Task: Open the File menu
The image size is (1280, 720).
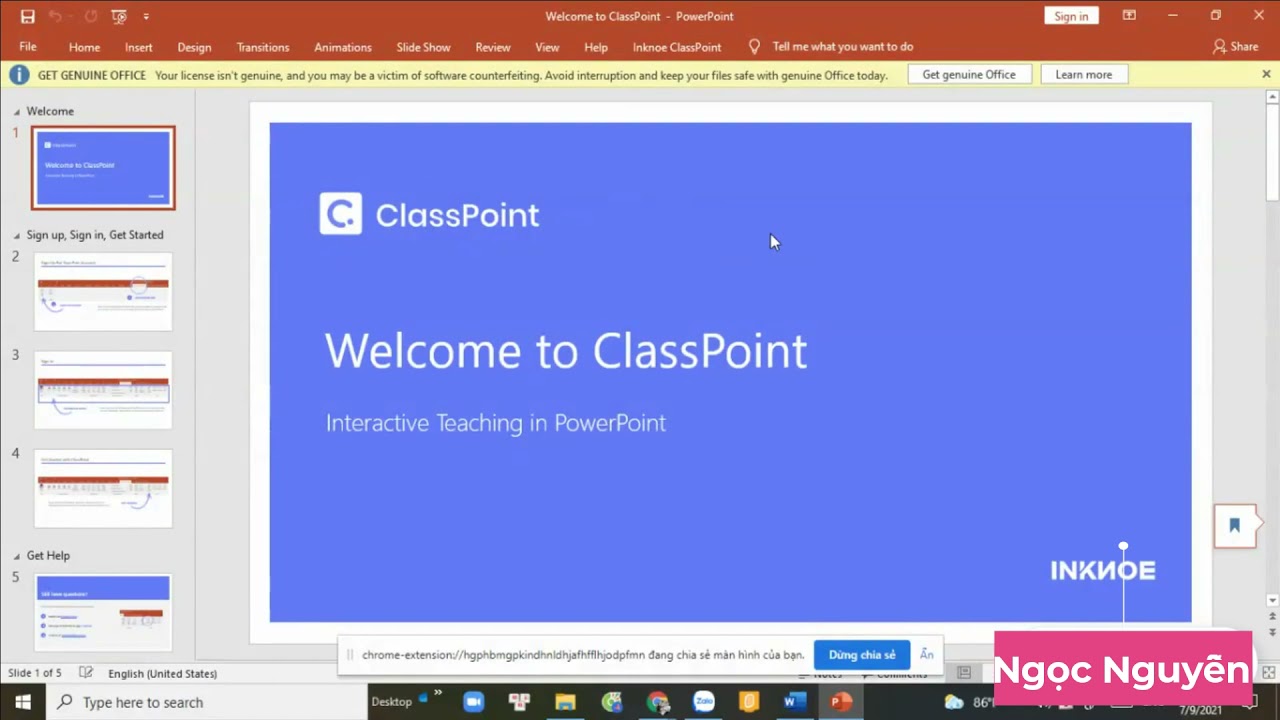Action: point(28,47)
